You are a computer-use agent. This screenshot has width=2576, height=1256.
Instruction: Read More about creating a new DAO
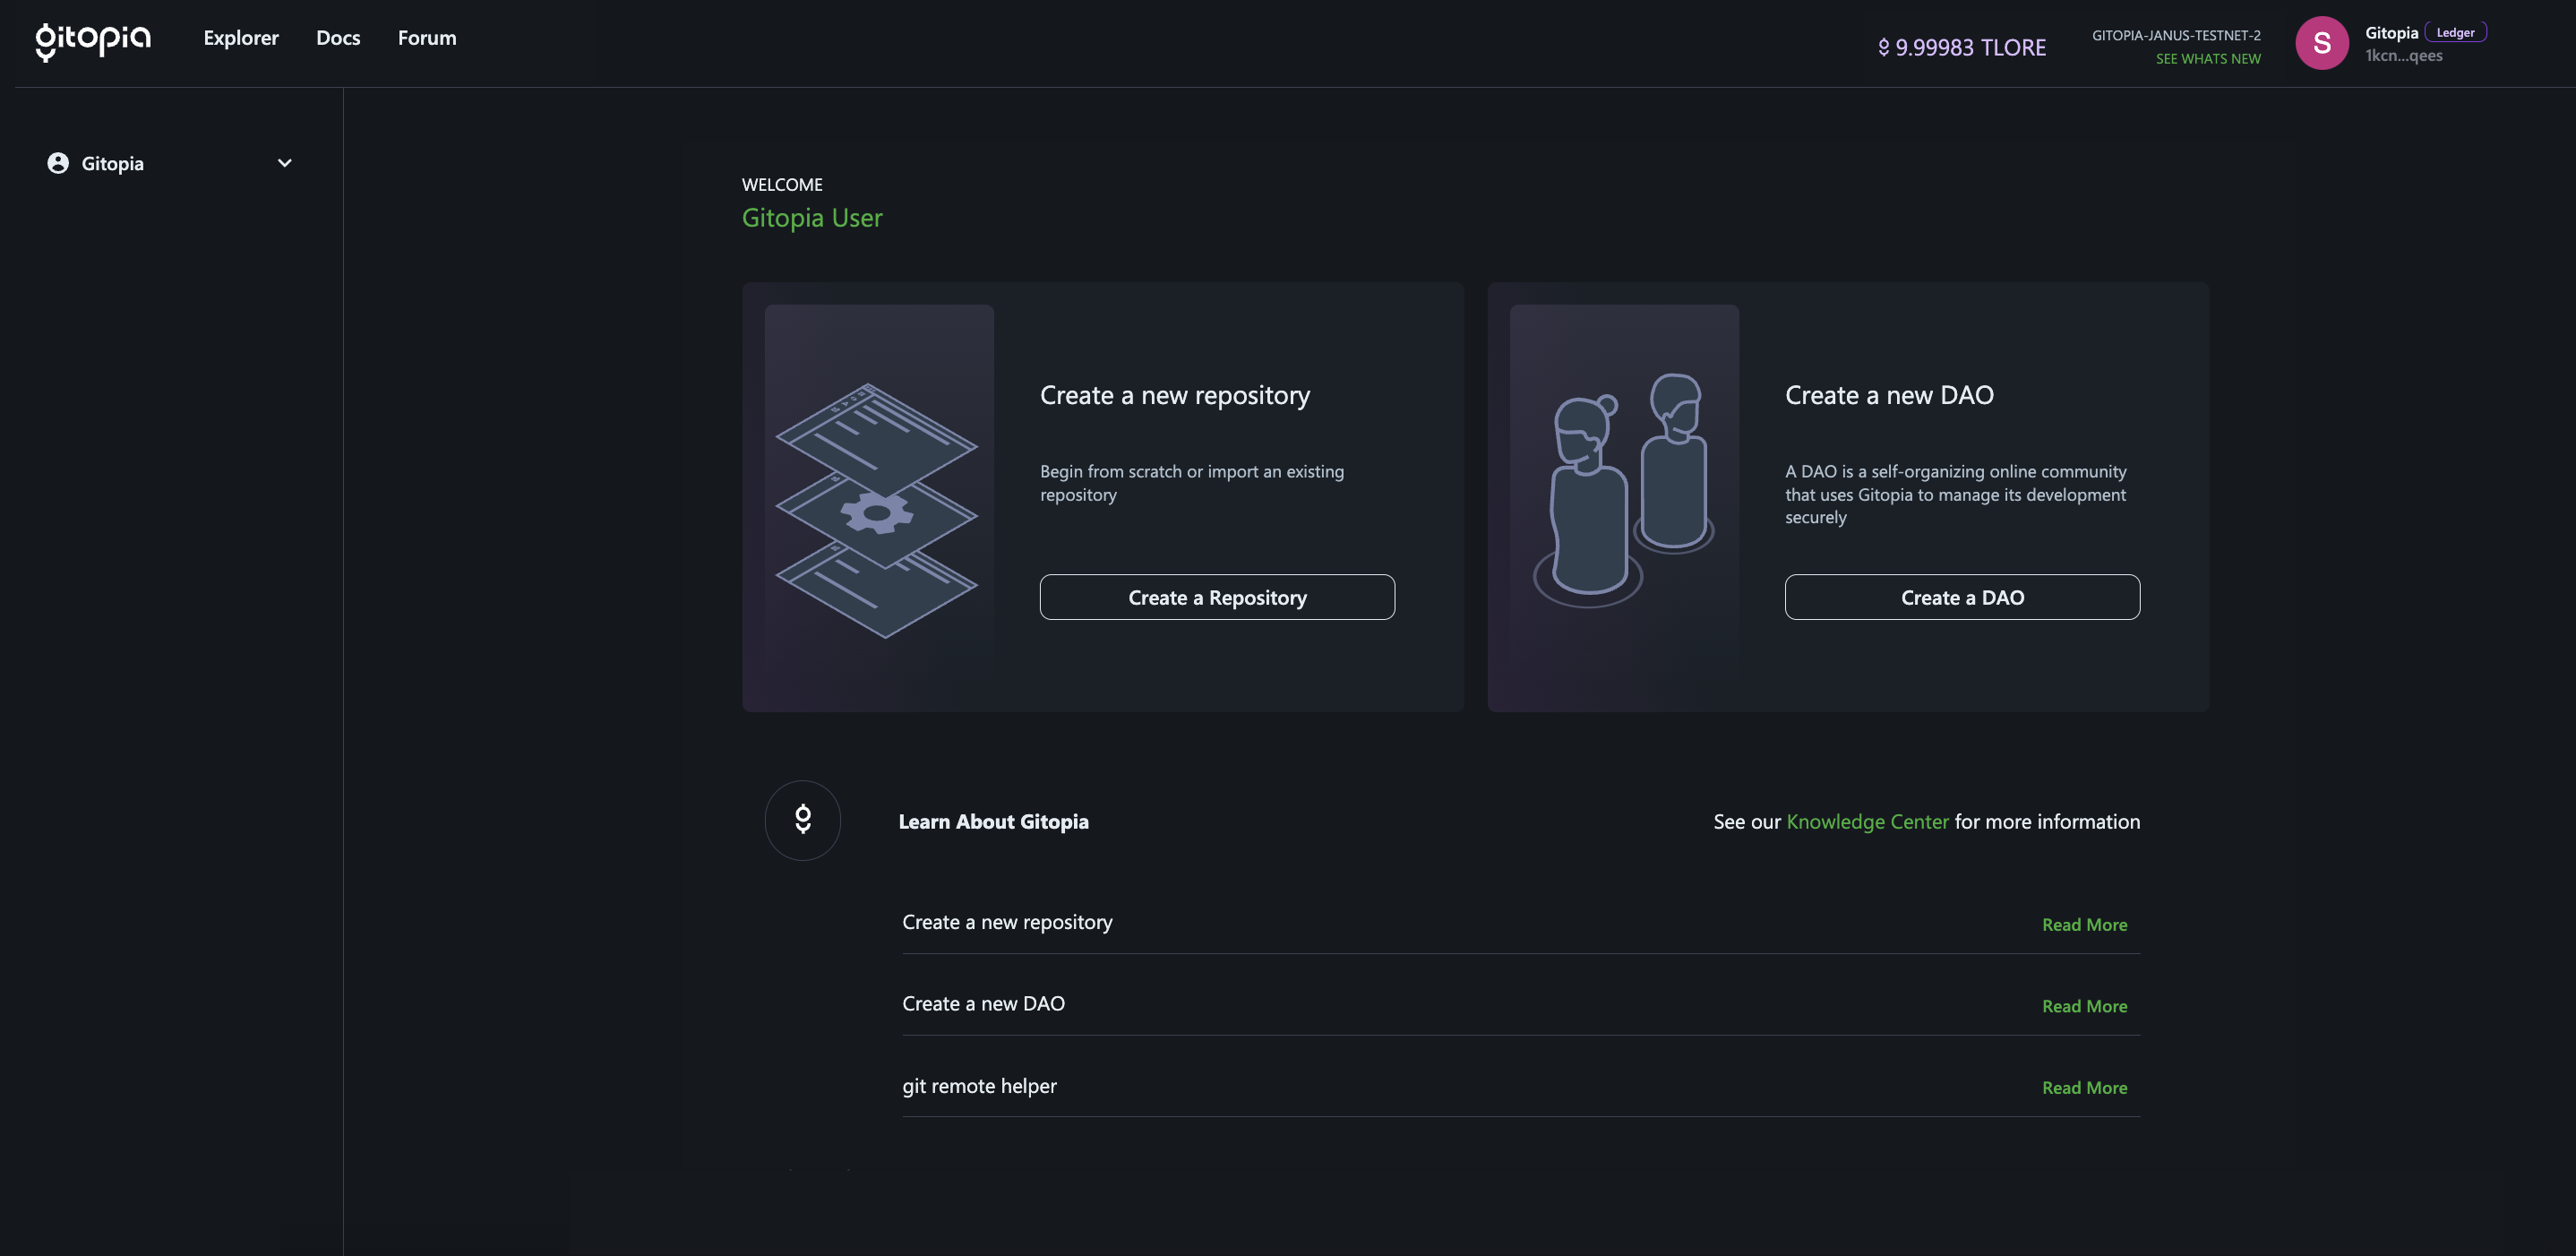2084,1006
